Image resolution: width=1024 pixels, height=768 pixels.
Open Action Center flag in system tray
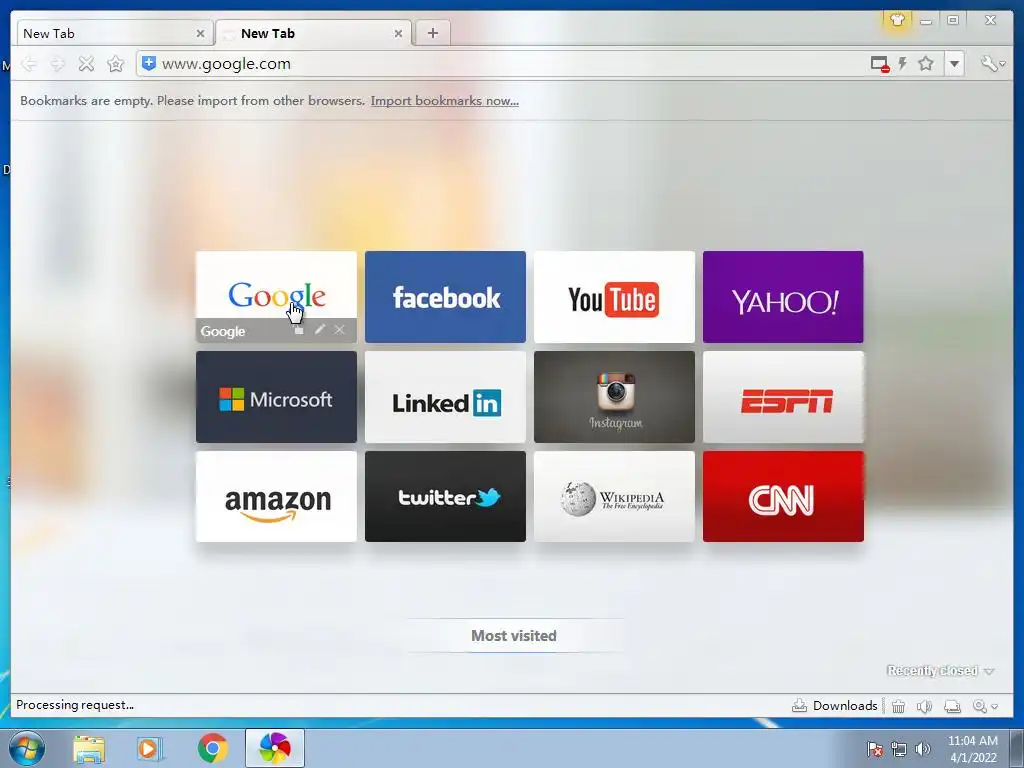(x=874, y=749)
